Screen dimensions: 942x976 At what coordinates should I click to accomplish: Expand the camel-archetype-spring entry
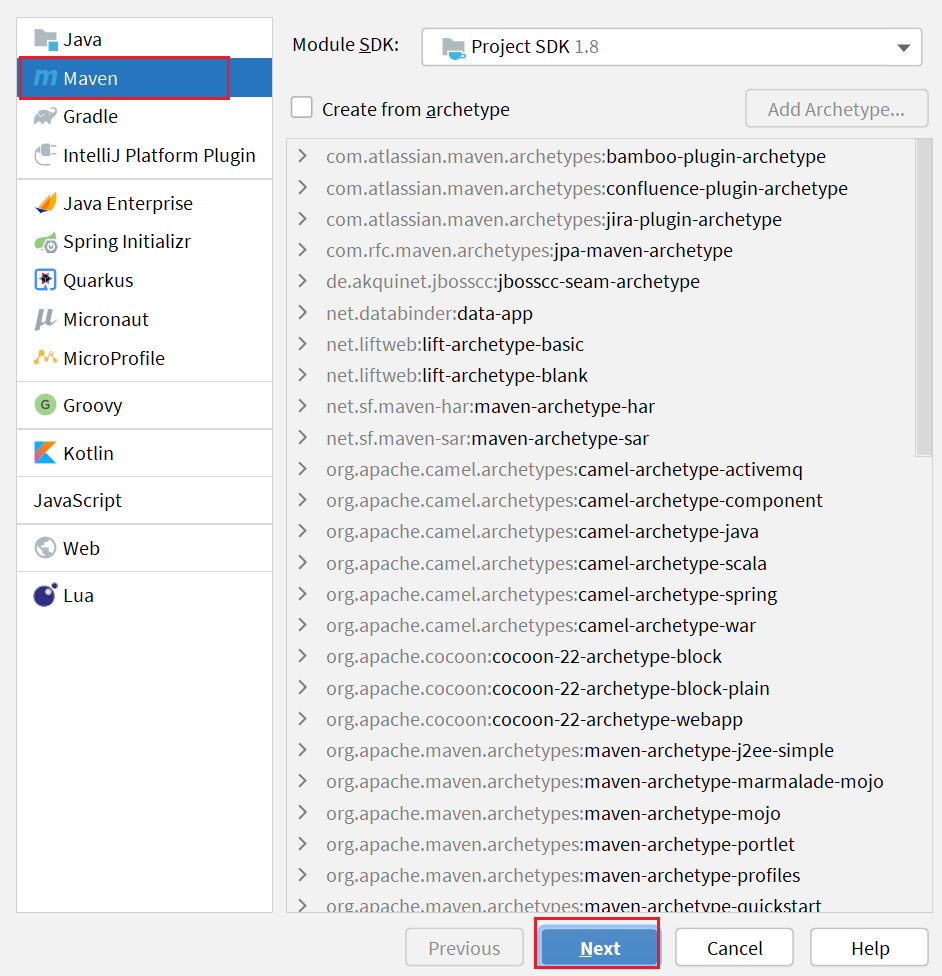tap(303, 594)
